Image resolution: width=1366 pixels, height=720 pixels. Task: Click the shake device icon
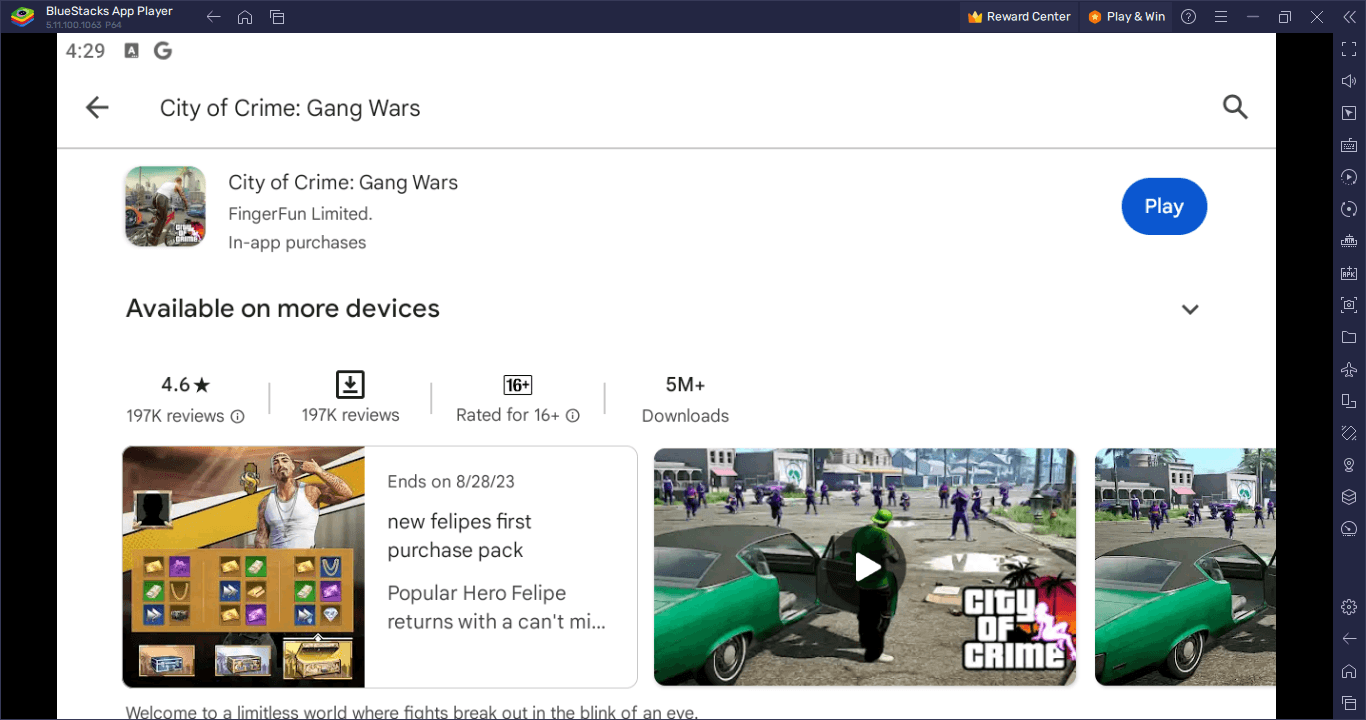tap(1349, 433)
